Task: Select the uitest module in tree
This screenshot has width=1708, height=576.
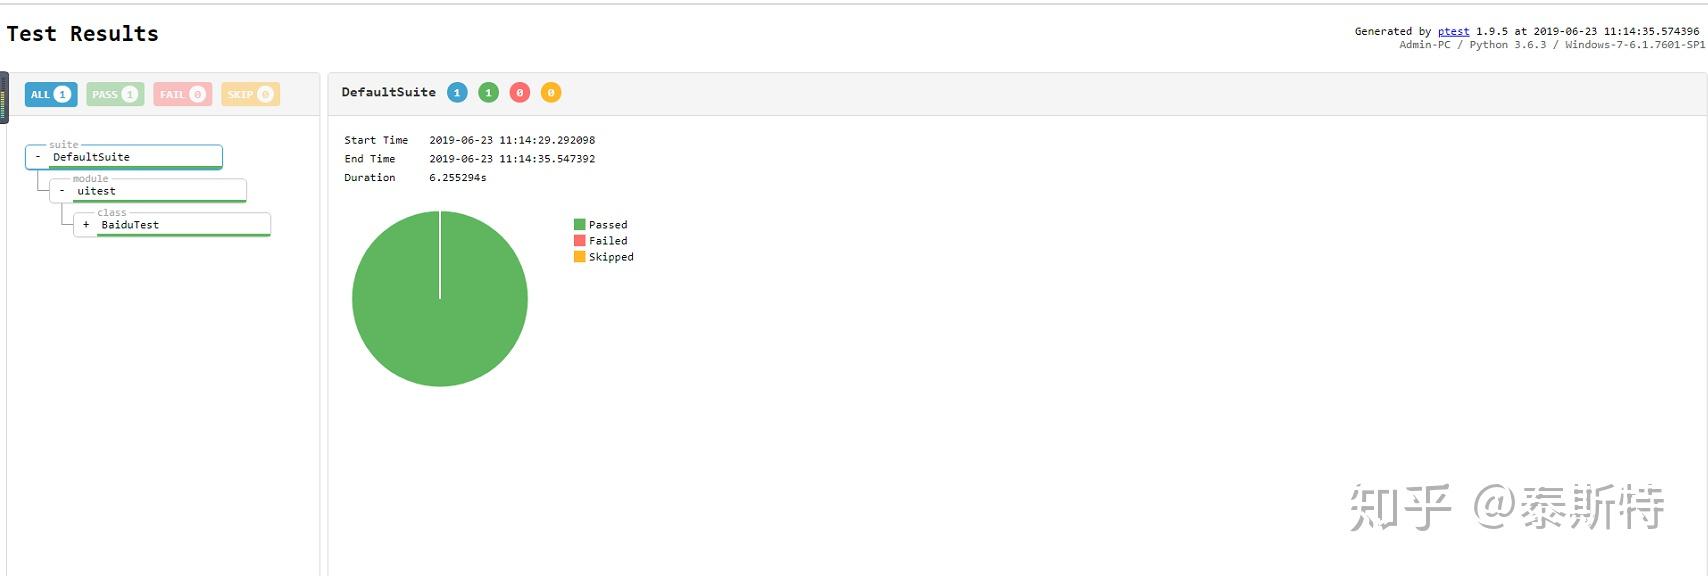Action: 96,191
